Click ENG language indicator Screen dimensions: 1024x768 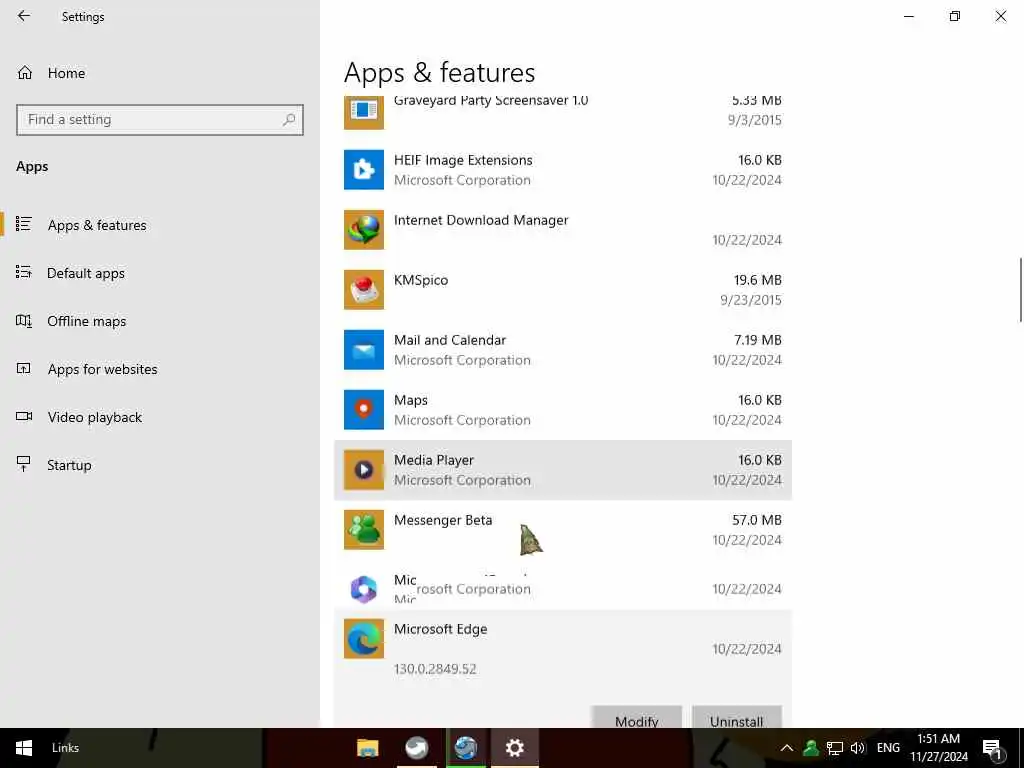[888, 748]
